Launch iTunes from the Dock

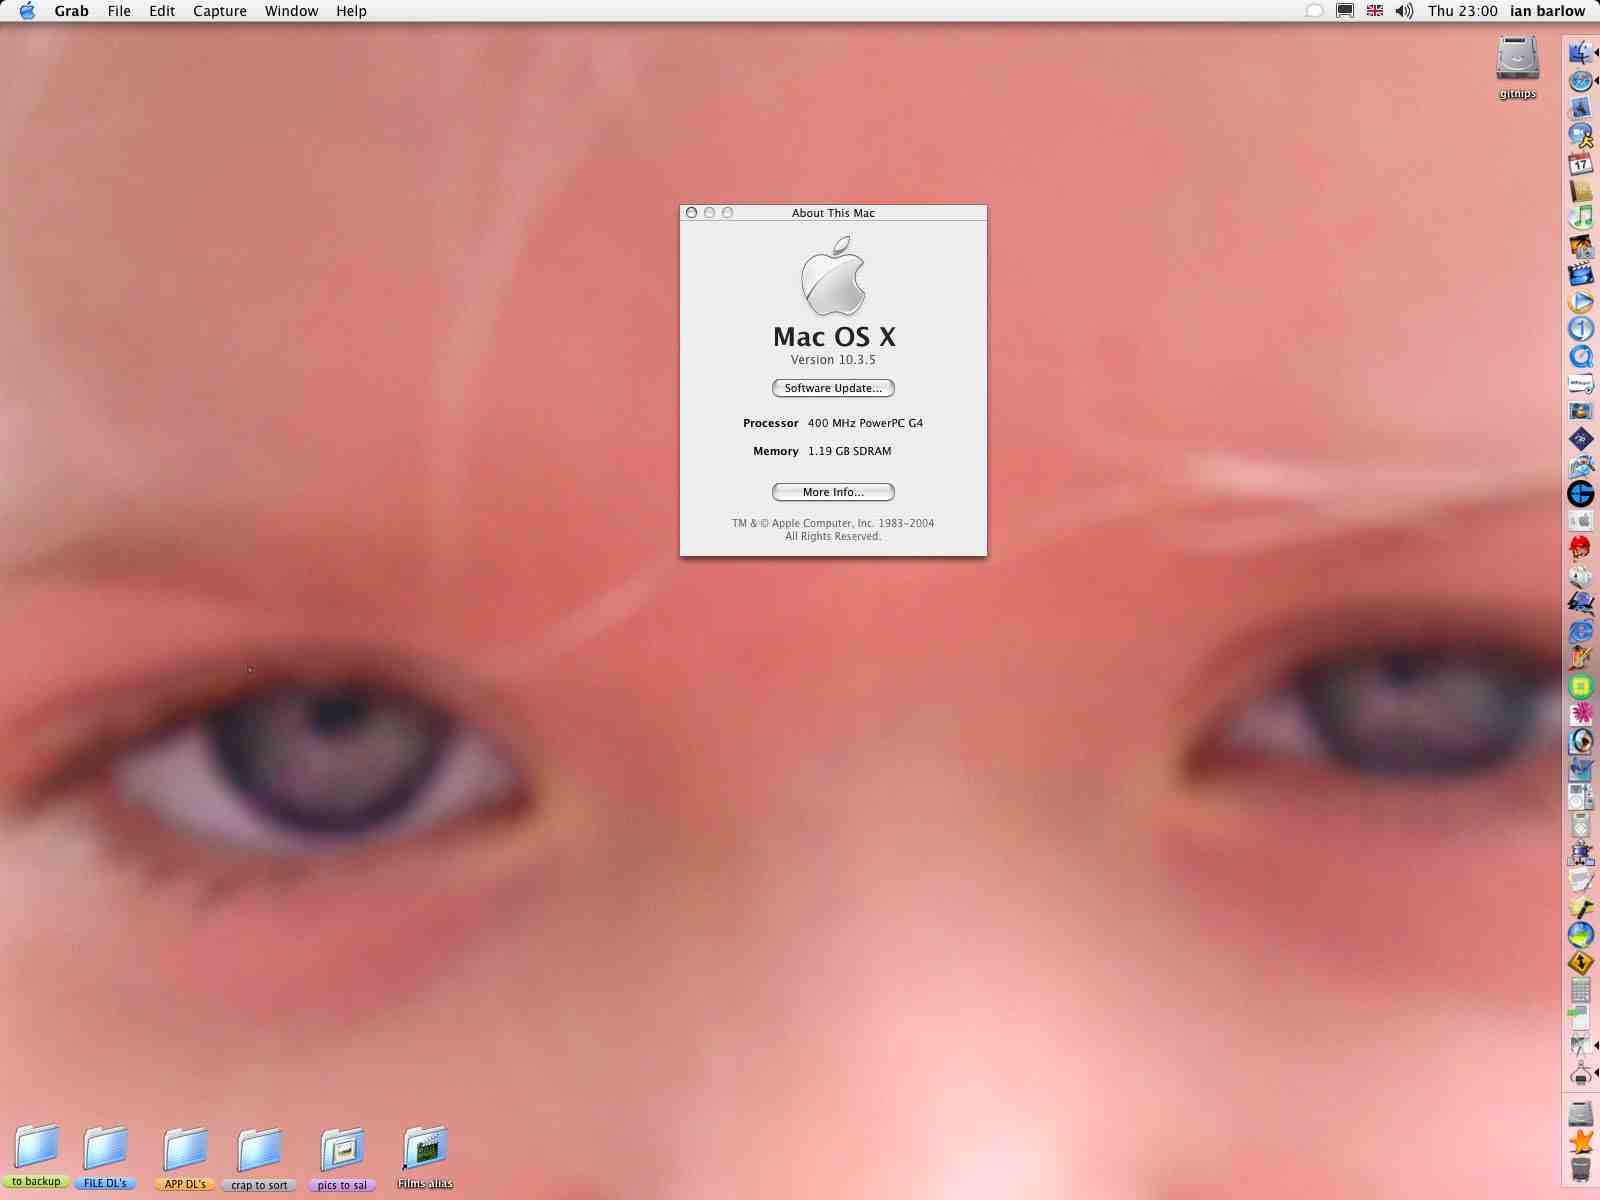1581,218
